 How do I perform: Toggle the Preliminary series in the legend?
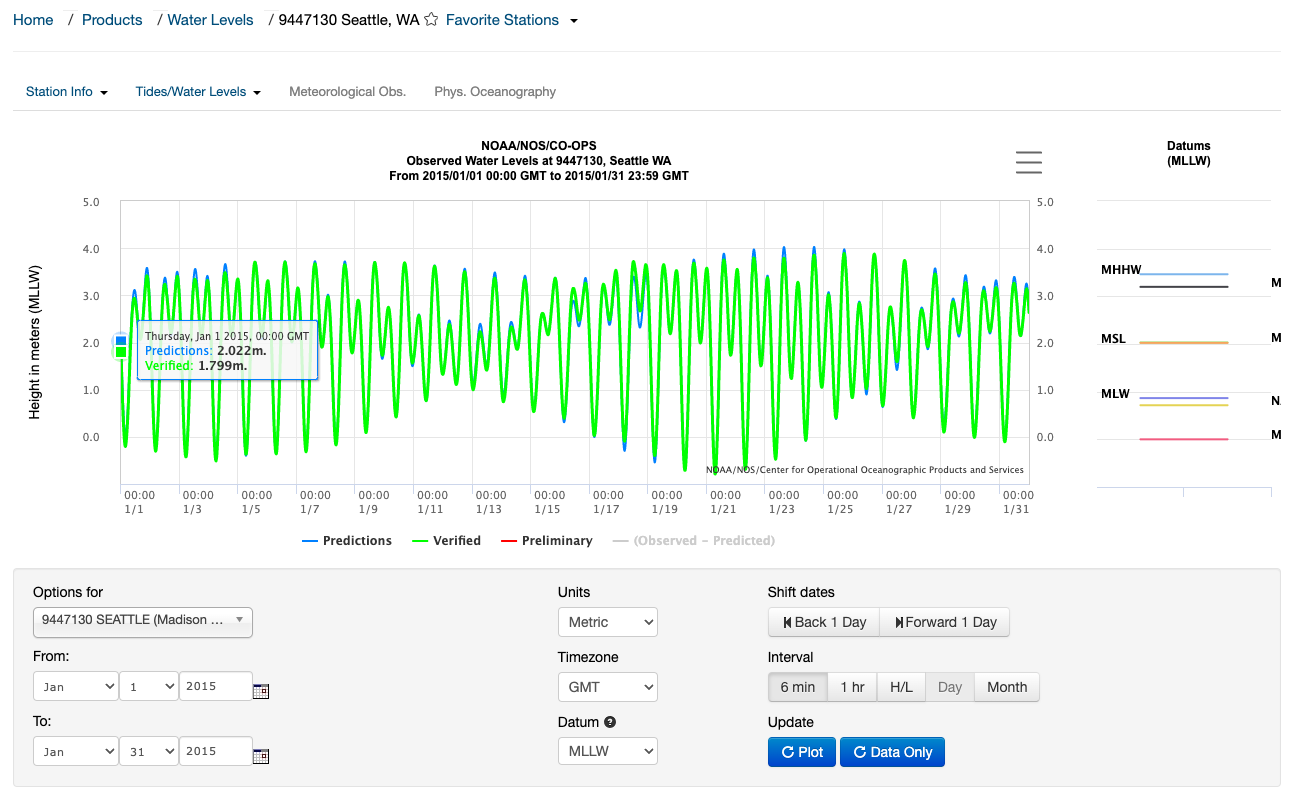(546, 541)
